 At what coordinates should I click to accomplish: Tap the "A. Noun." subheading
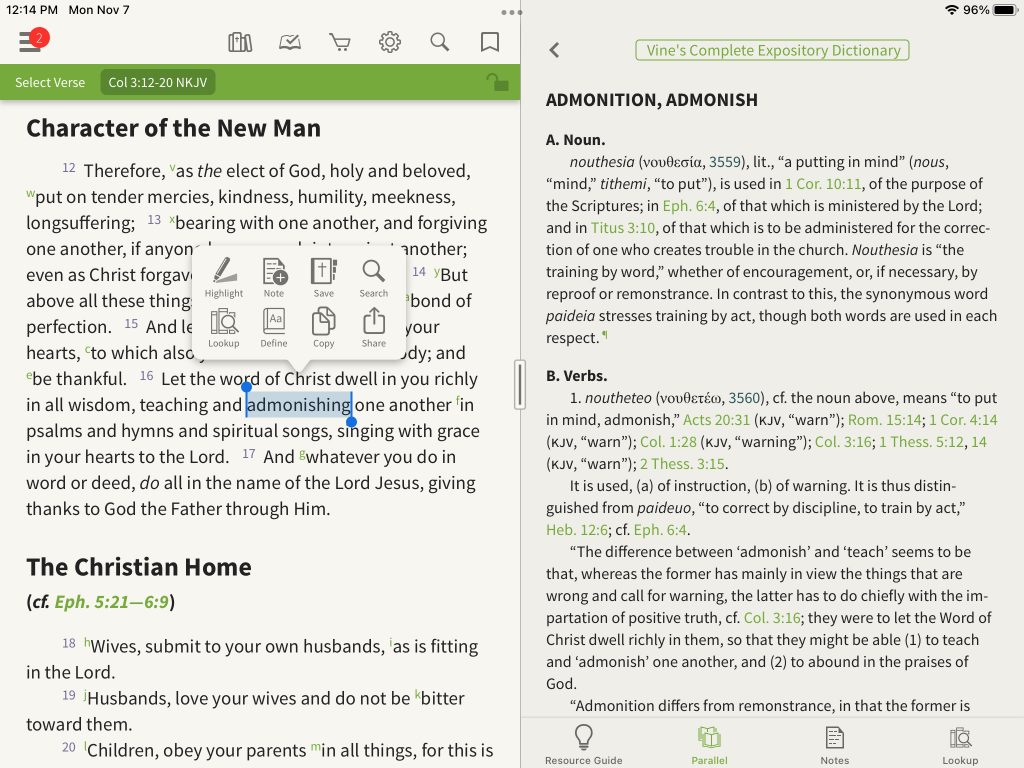click(575, 140)
